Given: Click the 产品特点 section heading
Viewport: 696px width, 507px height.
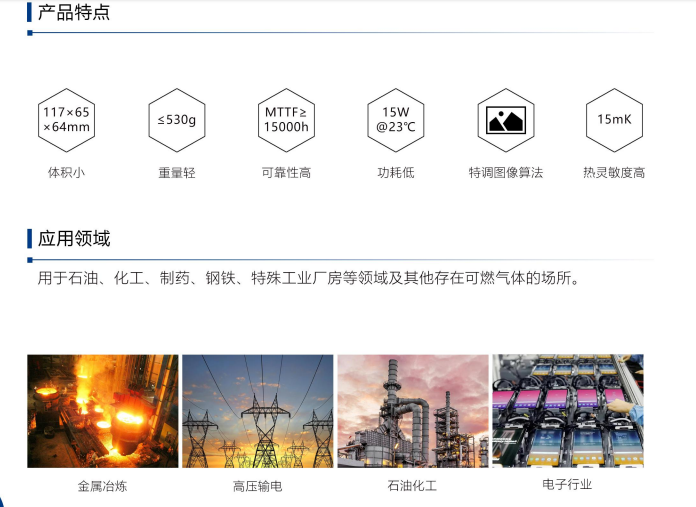Looking at the screenshot, I should click(x=74, y=13).
